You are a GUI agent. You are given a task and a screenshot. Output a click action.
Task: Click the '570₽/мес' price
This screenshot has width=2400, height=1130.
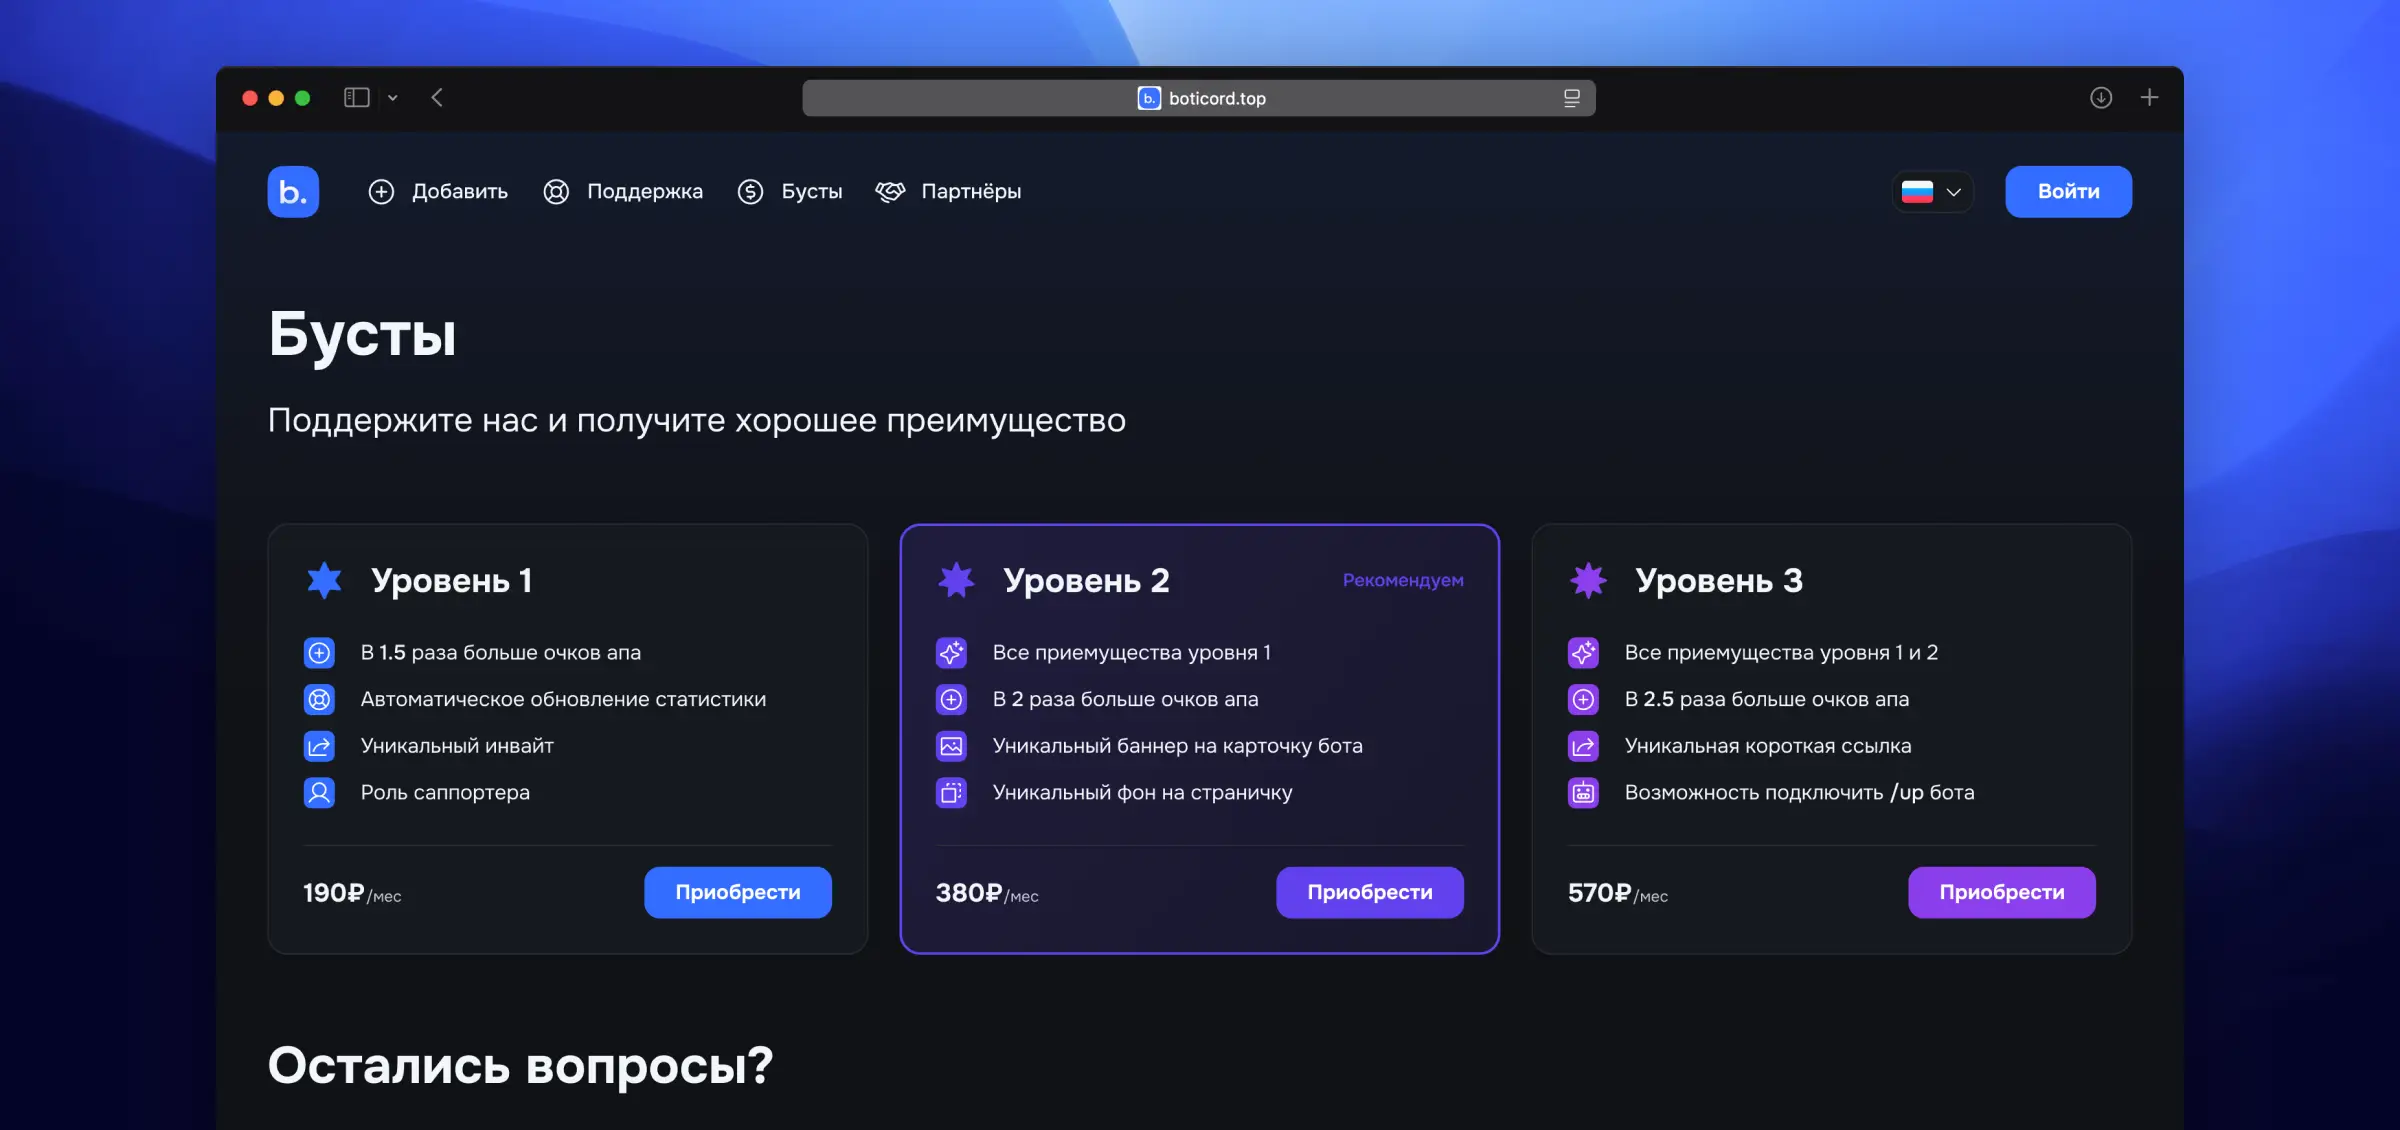(x=1618, y=893)
